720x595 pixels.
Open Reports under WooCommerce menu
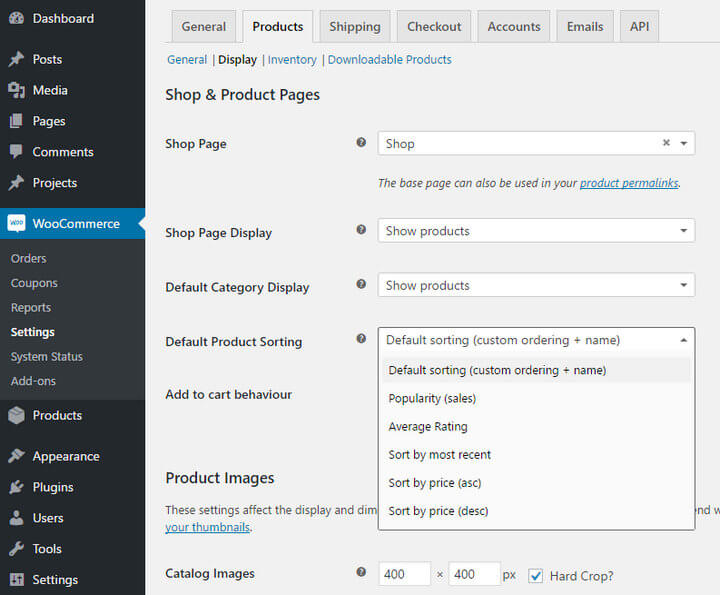click(31, 308)
